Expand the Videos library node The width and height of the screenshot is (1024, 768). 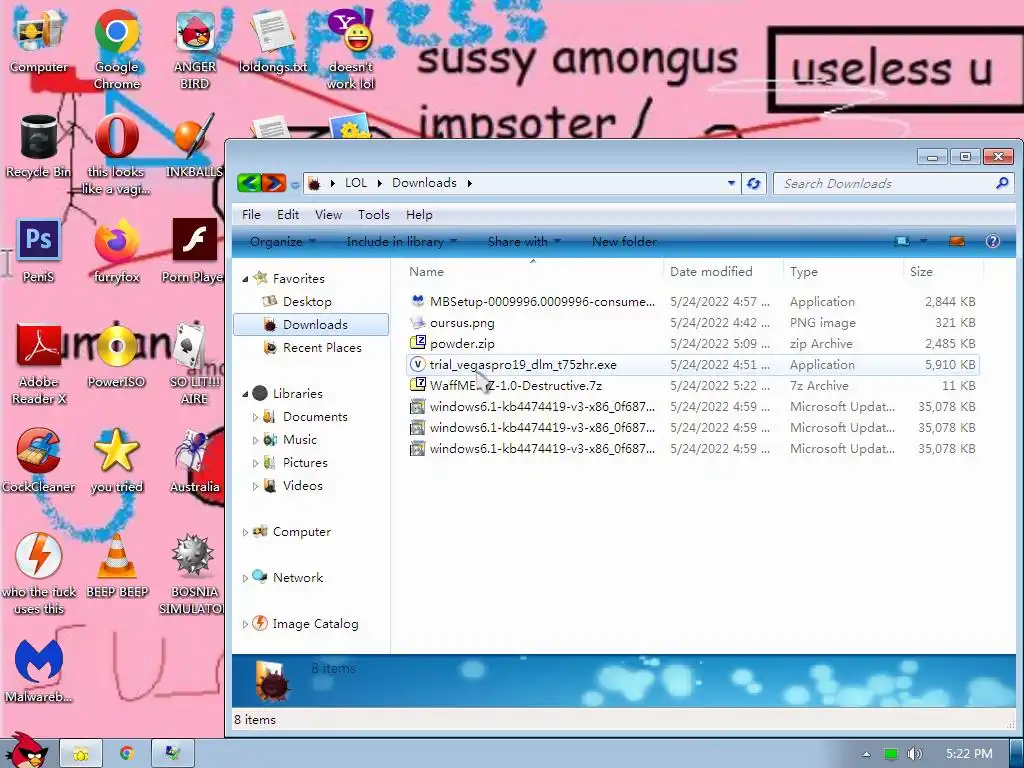[x=255, y=486]
